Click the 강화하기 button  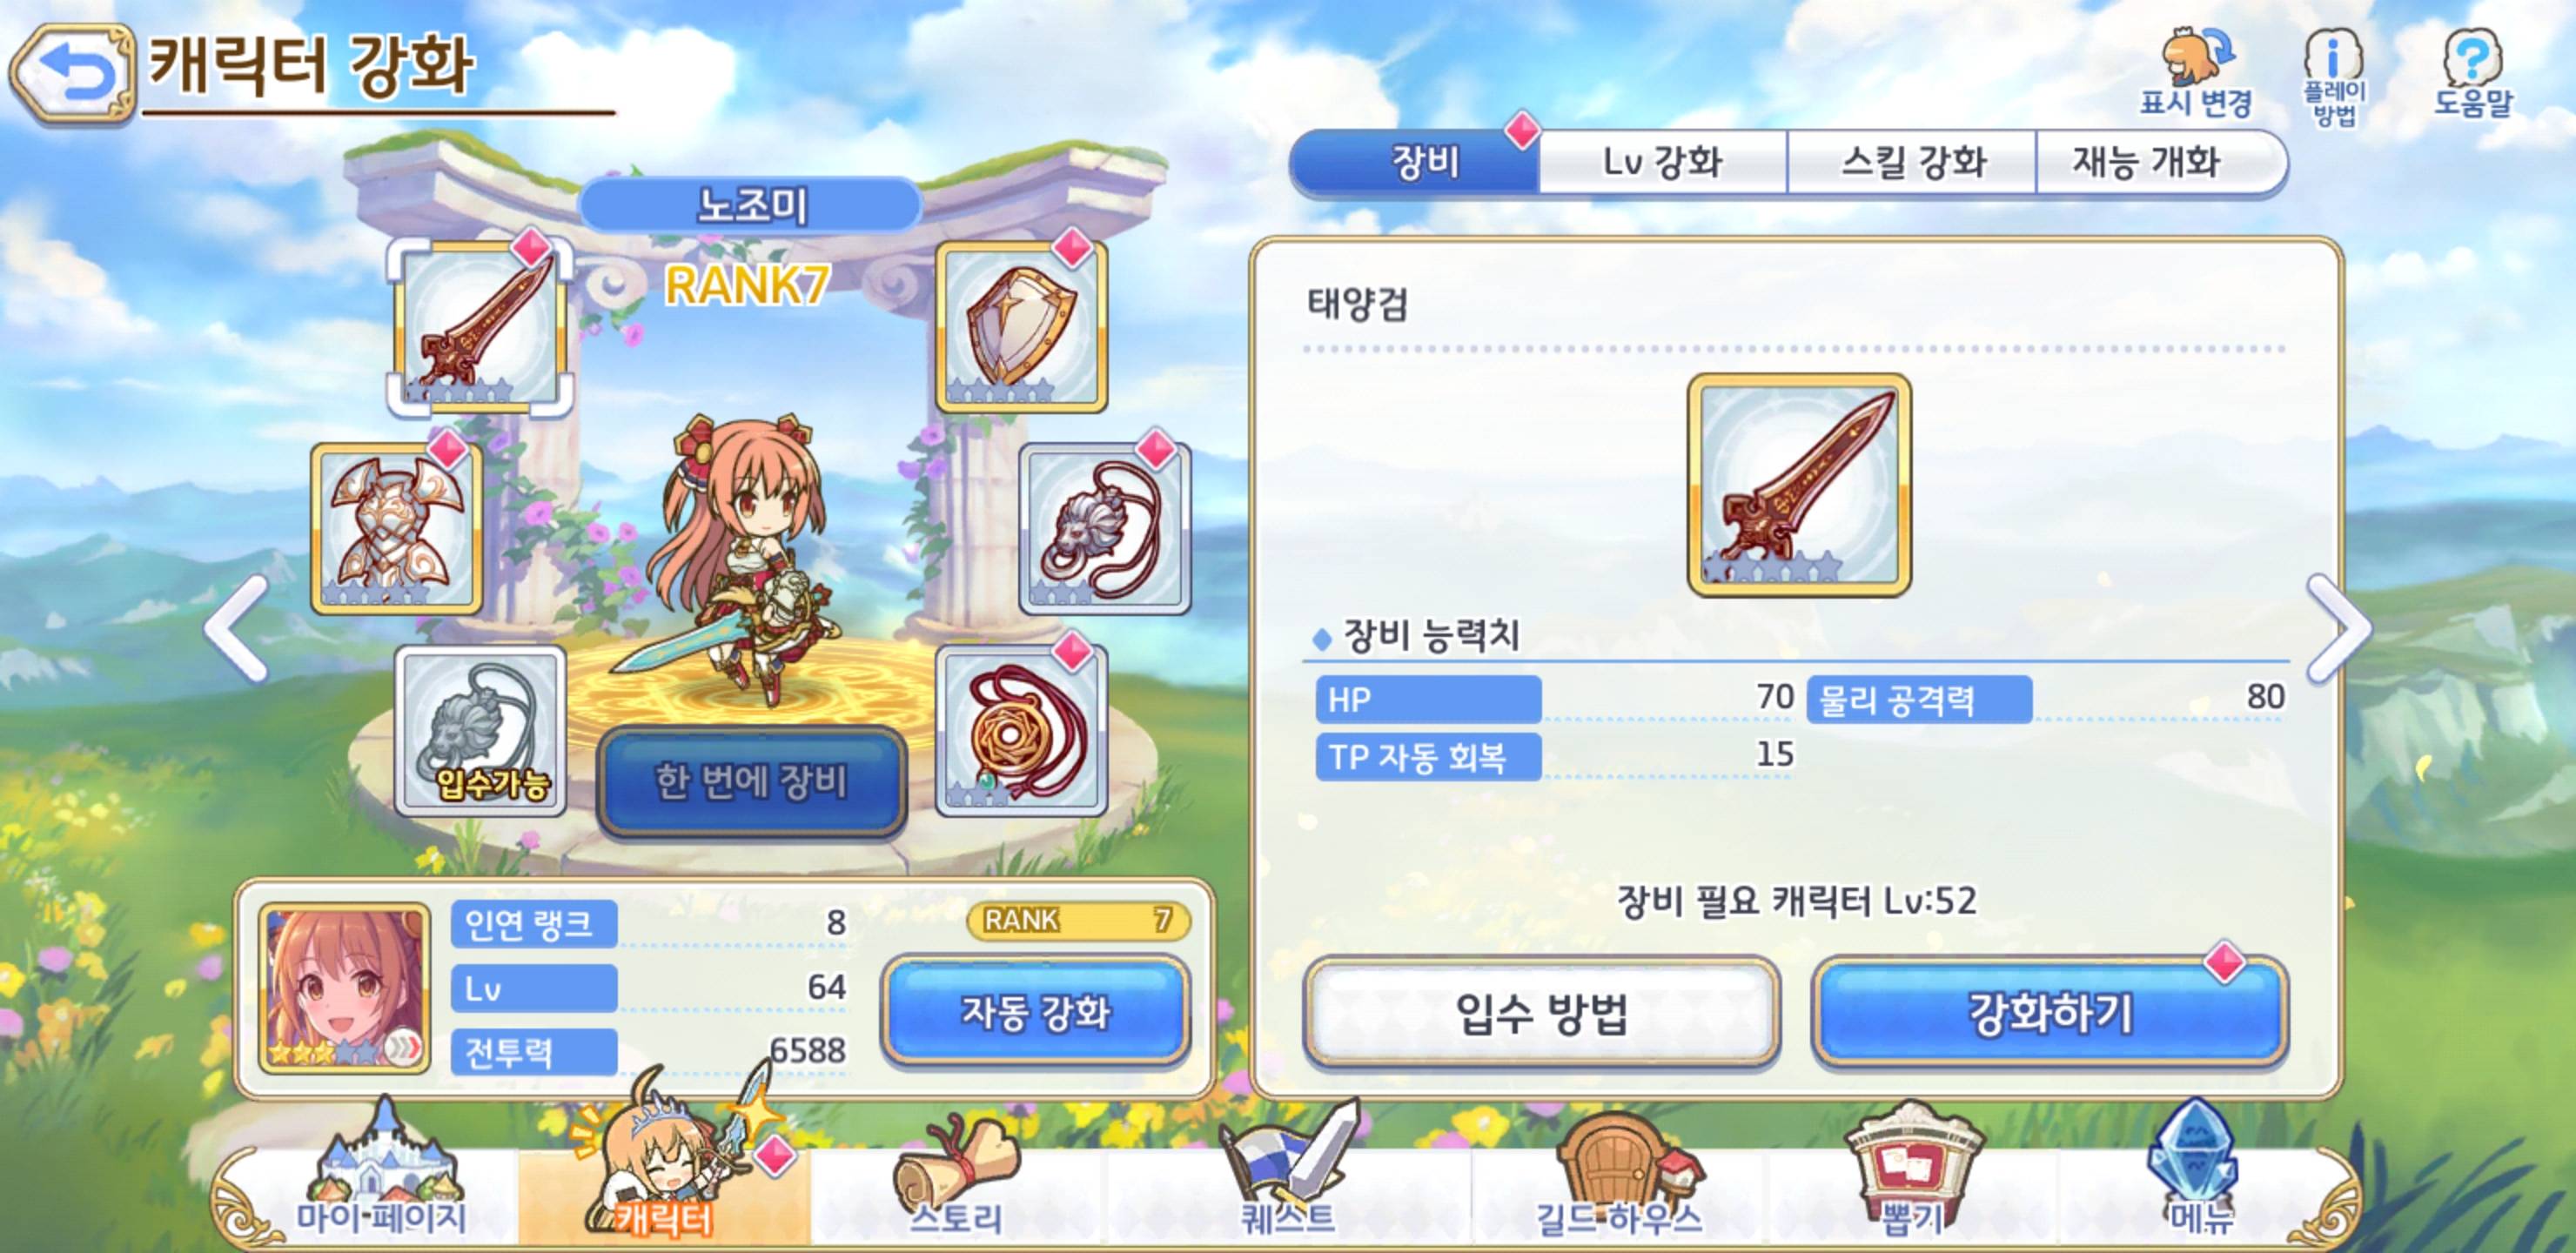[x=2050, y=1013]
